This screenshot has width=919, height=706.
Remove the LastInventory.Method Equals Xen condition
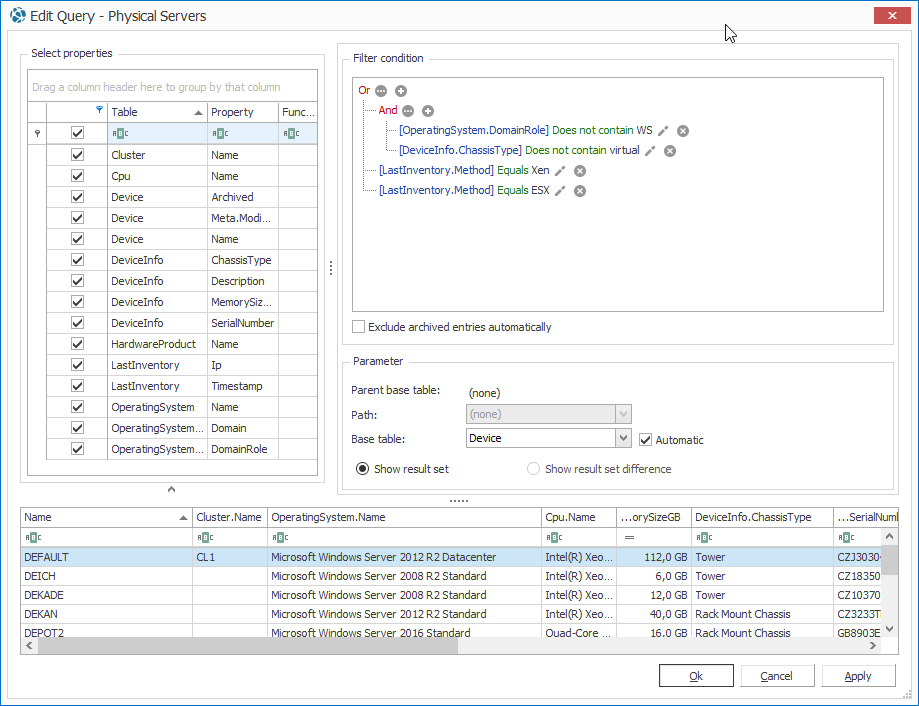pos(580,170)
